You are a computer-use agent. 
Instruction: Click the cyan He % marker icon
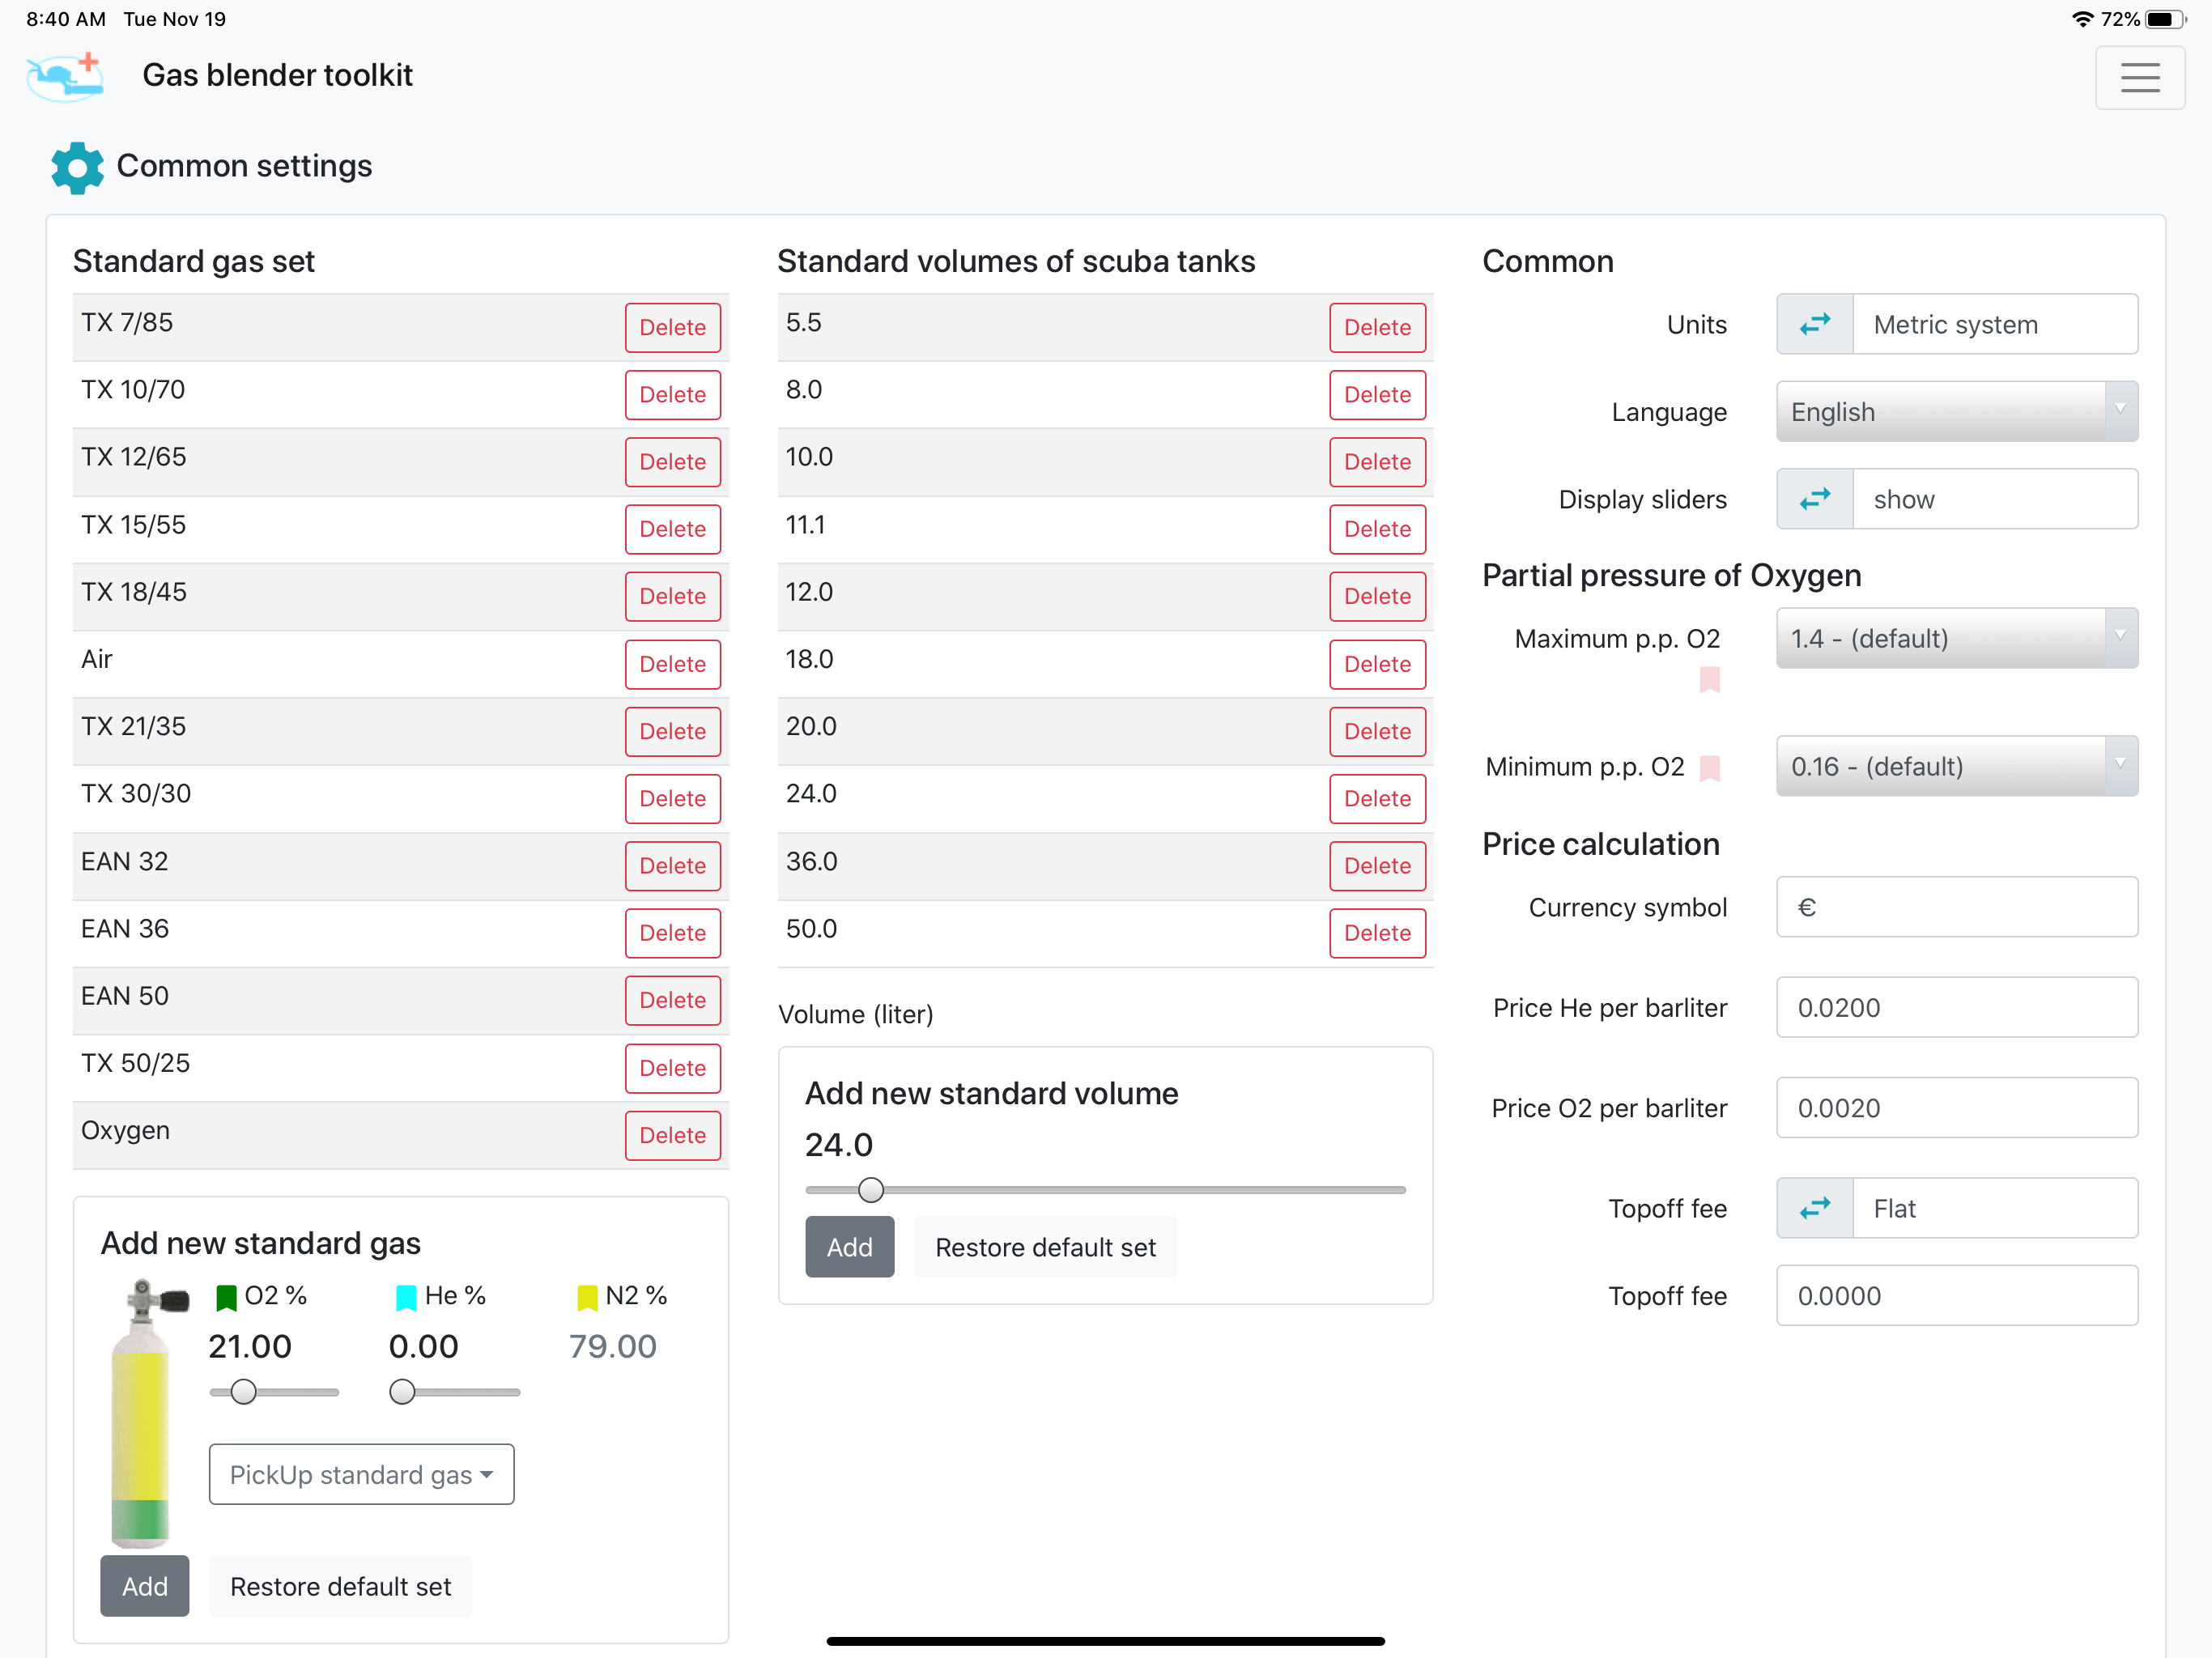[406, 1297]
